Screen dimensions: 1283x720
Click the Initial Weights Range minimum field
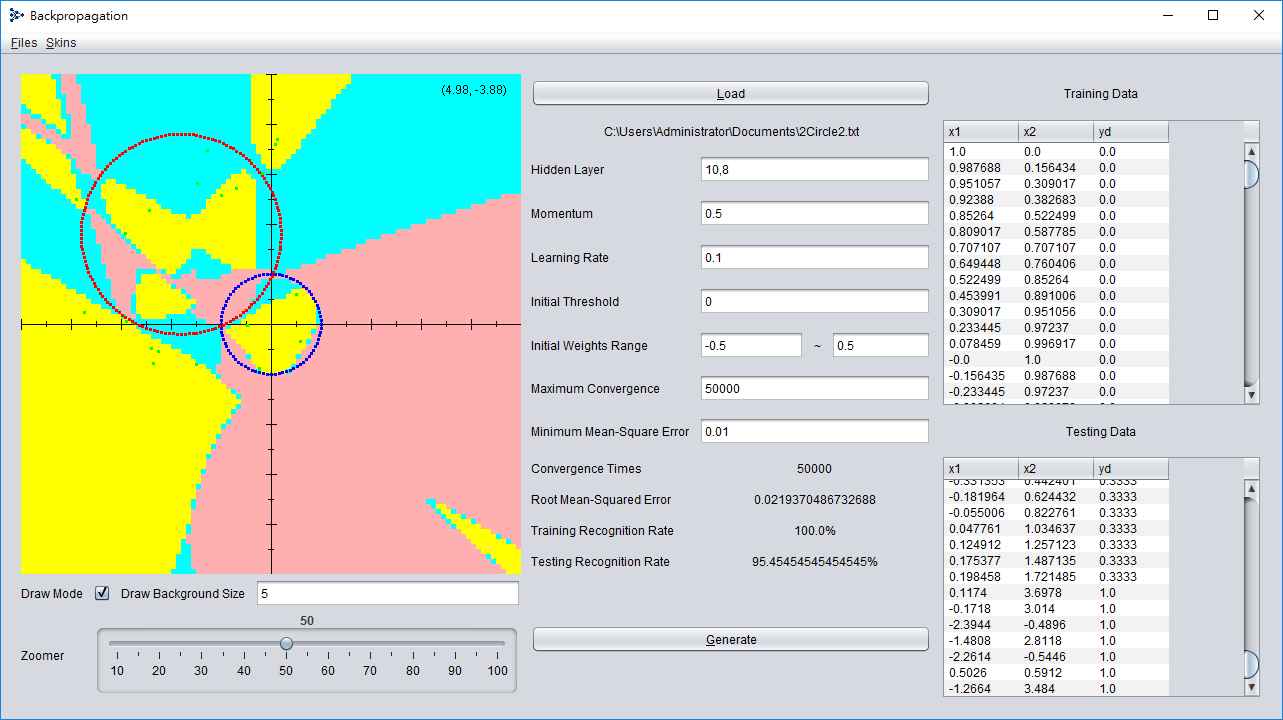coord(751,345)
